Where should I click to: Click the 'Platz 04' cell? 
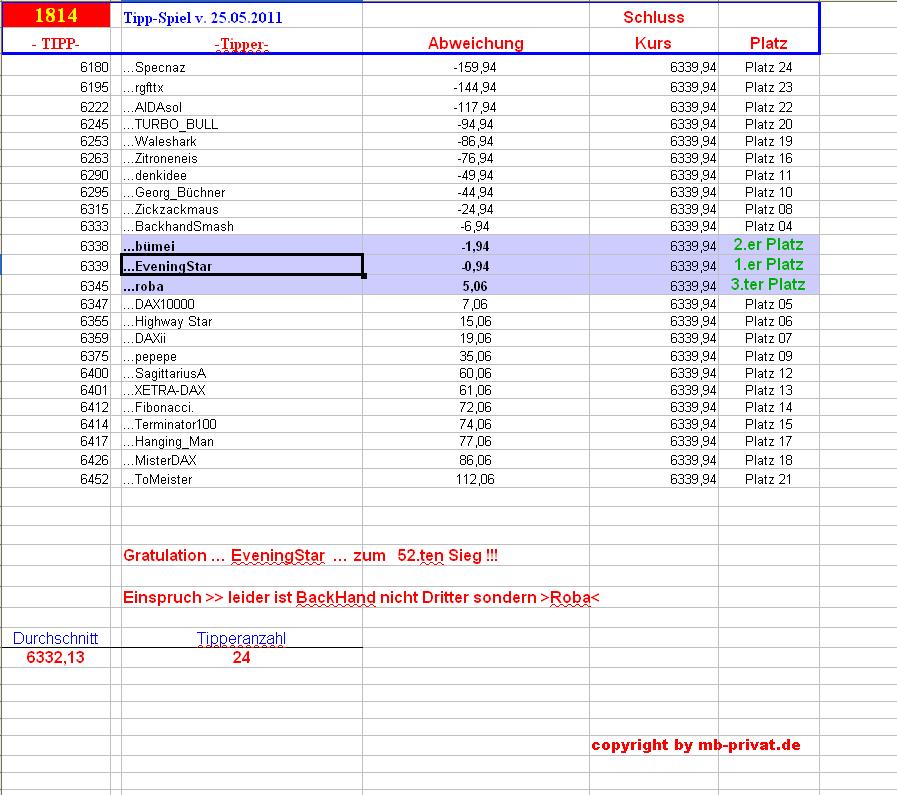(x=768, y=226)
